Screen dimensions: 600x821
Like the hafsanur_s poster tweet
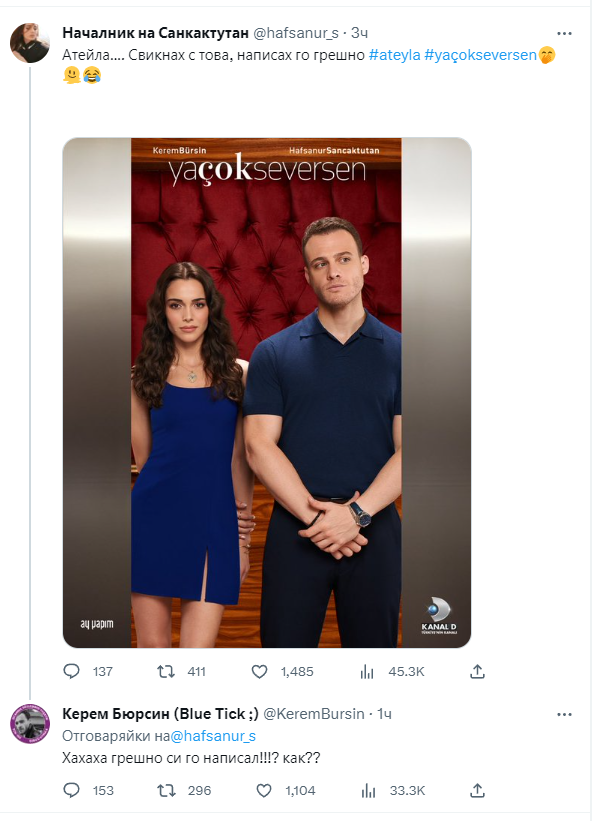coord(260,671)
